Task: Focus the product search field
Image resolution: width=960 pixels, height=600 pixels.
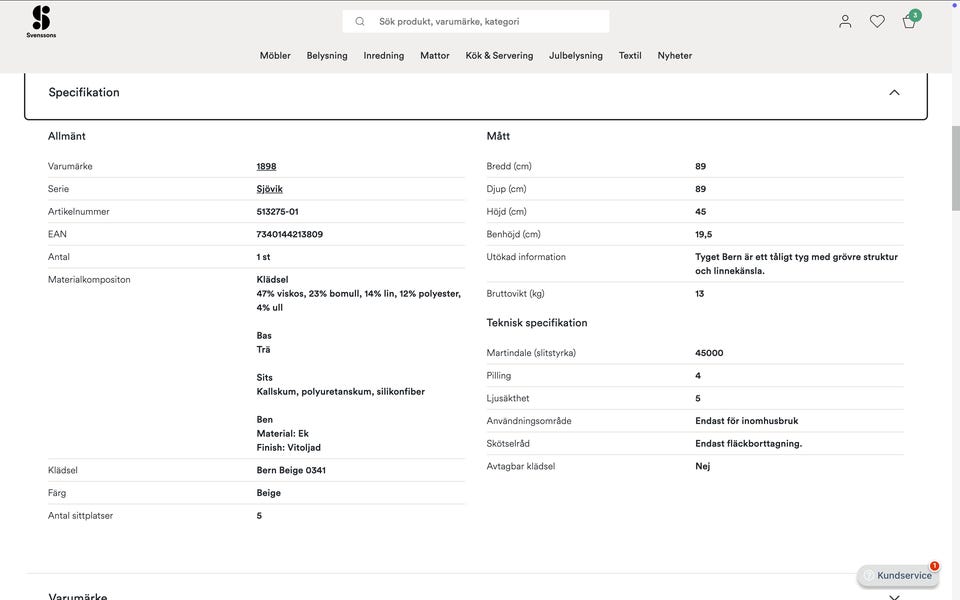Action: pyautogui.click(x=476, y=21)
